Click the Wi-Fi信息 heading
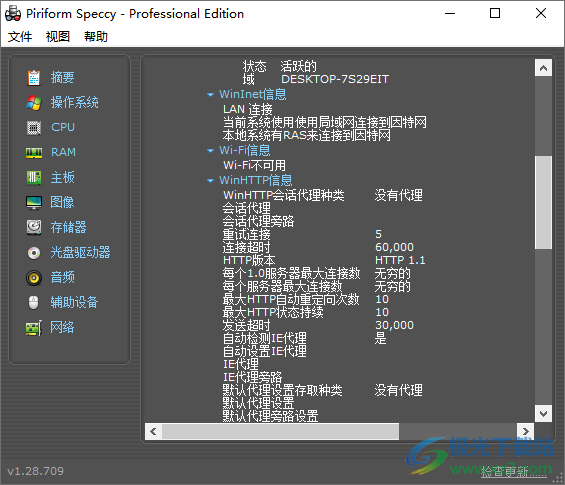Viewport: 565px width, 485px height. [245, 150]
